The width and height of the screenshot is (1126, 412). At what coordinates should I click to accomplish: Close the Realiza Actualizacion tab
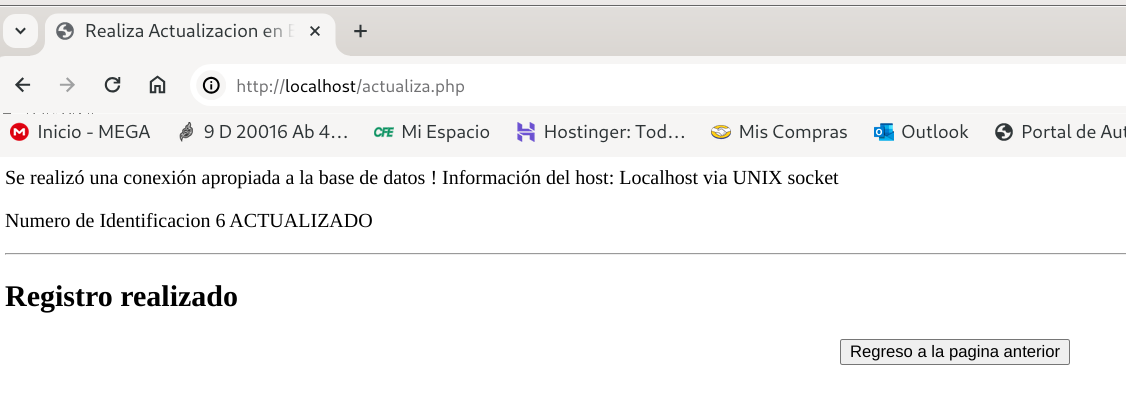315,31
